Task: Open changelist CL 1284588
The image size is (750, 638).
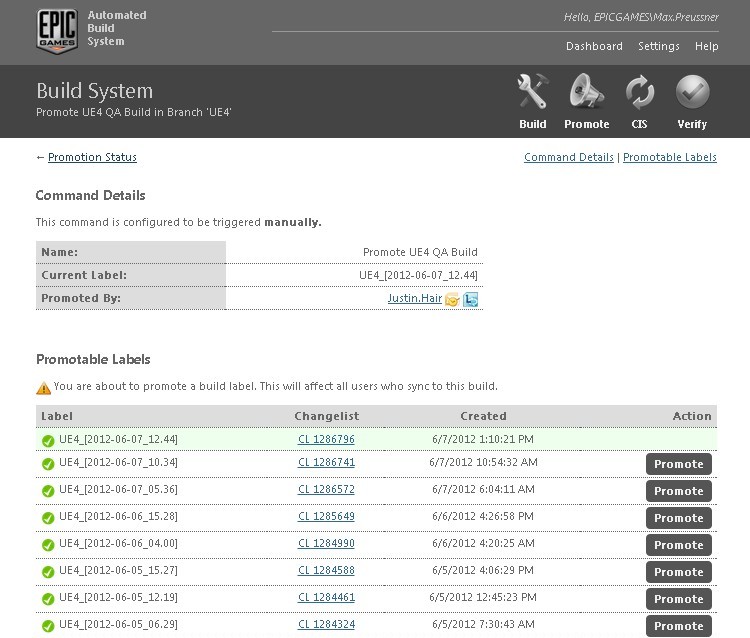Action: 326,570
